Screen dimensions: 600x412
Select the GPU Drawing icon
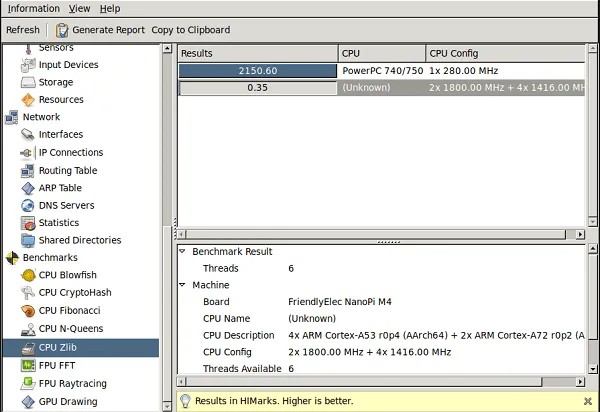(28, 402)
